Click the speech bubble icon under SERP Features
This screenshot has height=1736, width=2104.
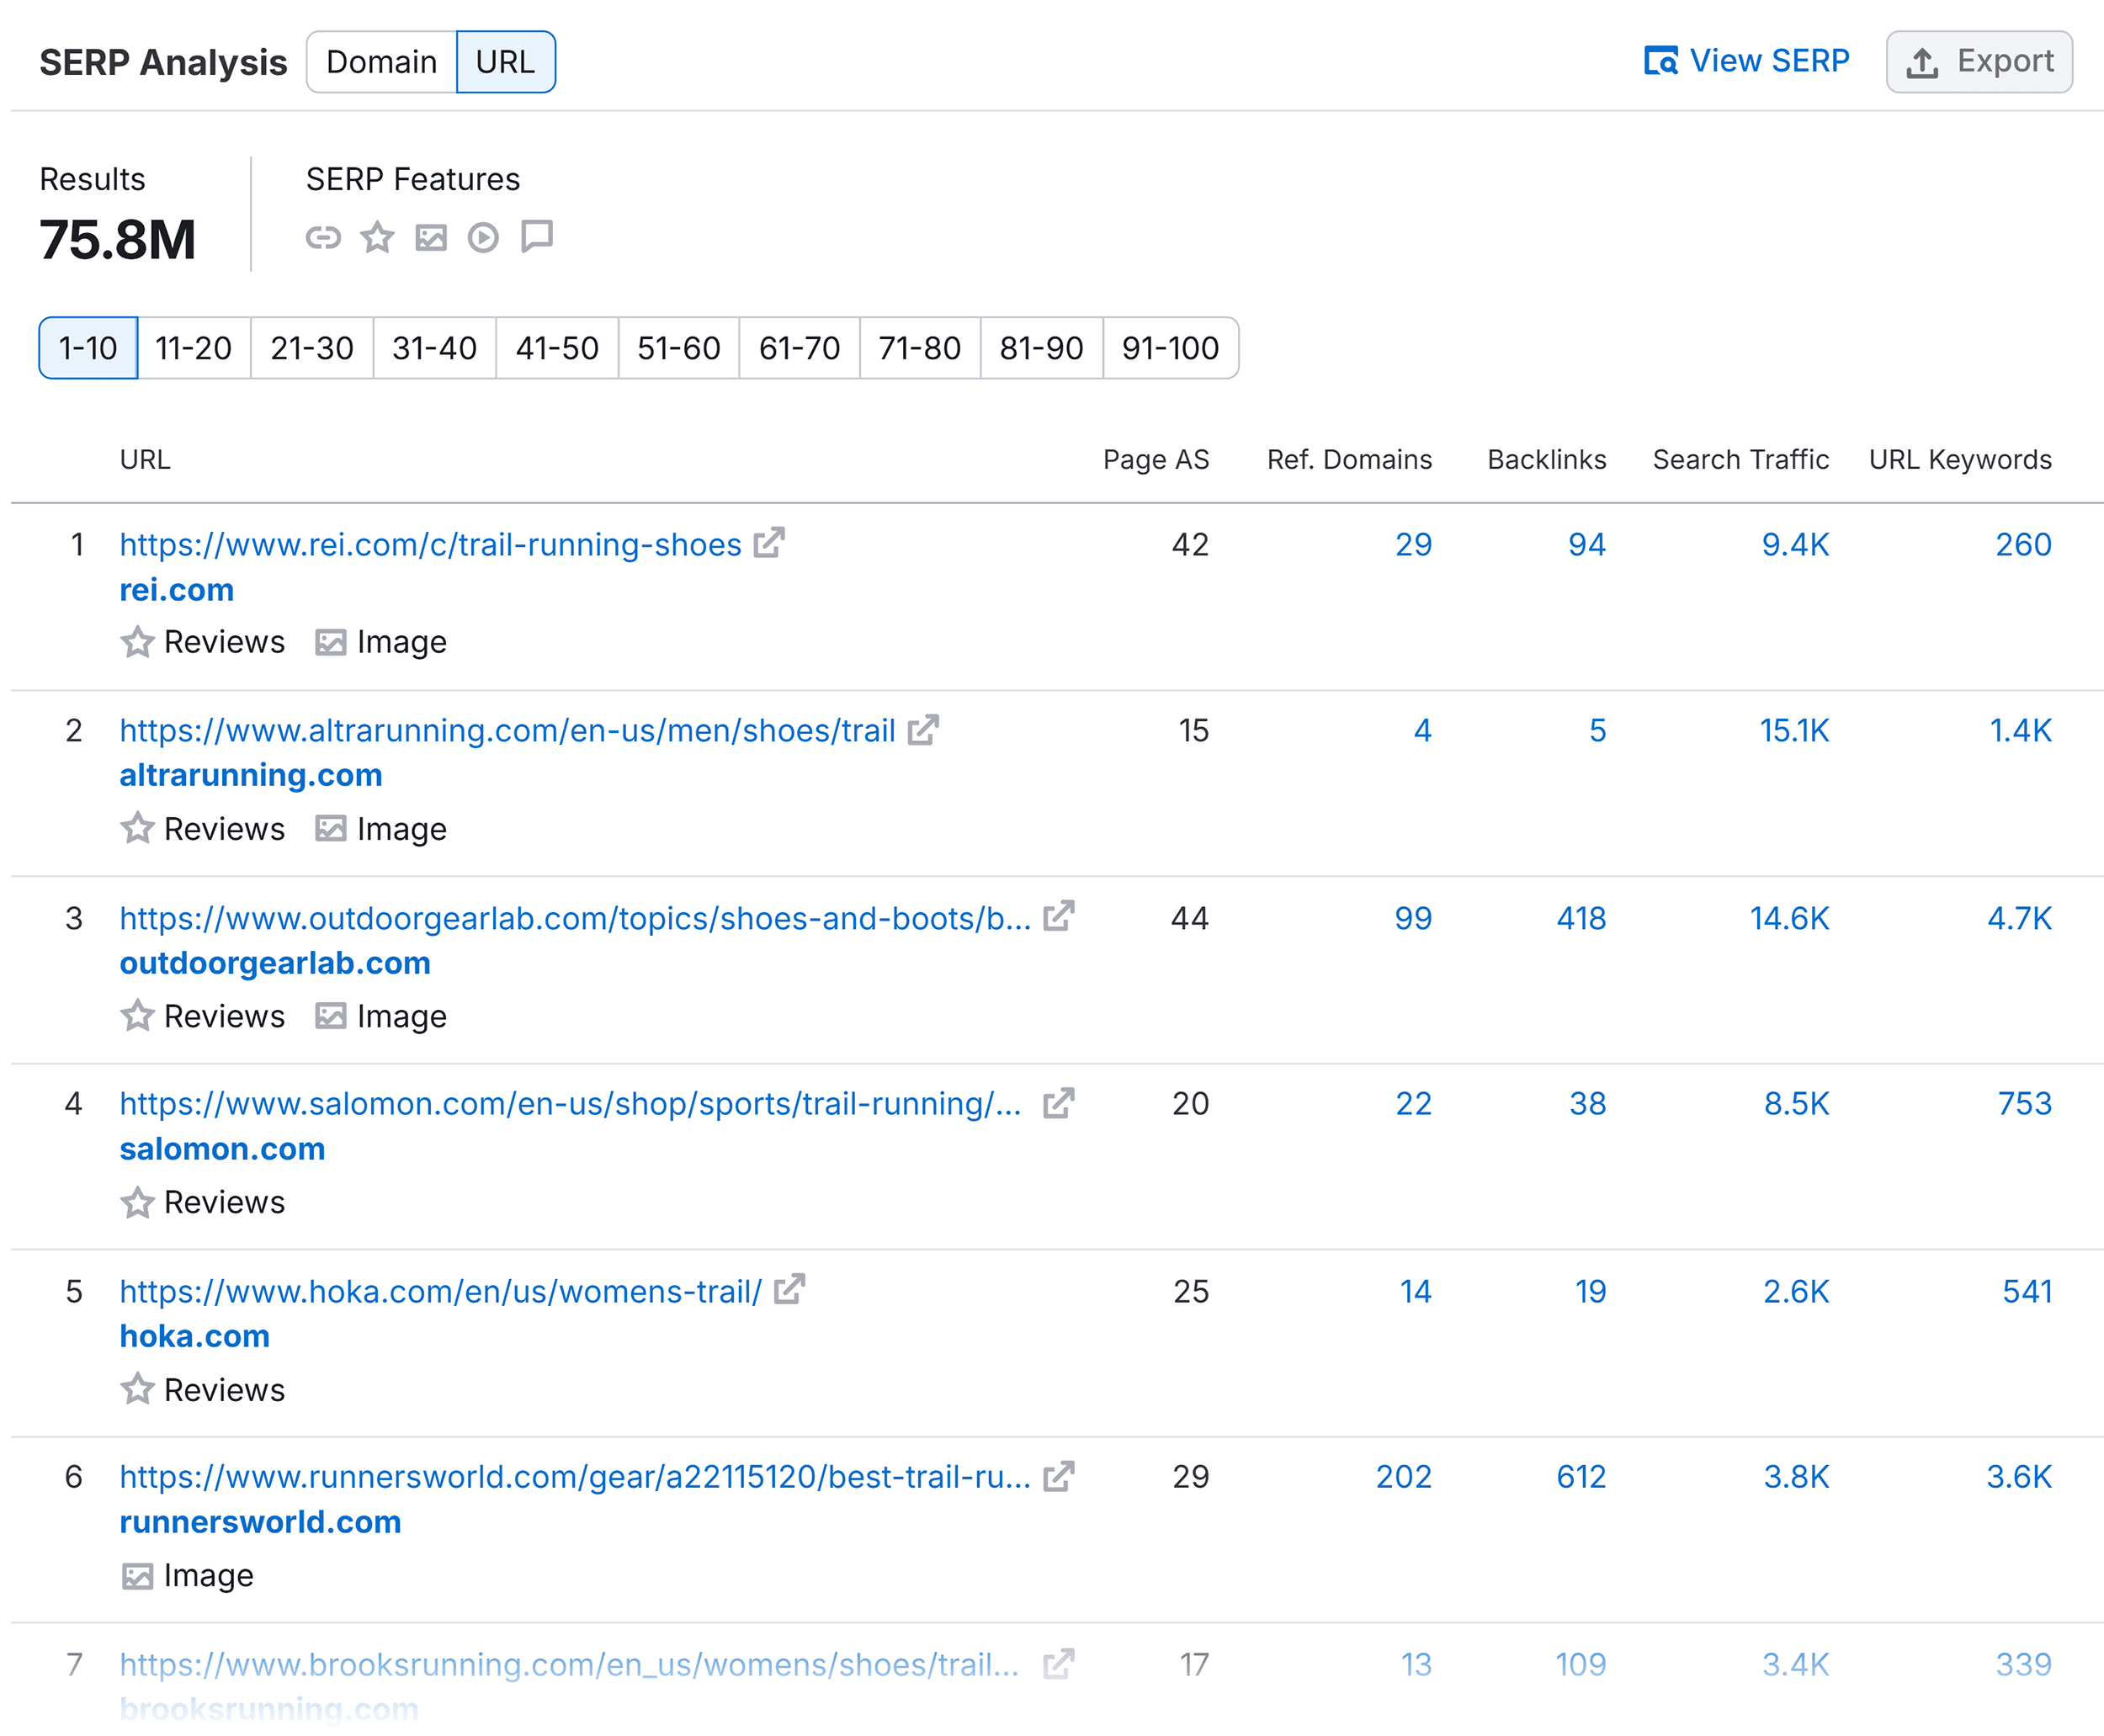tap(537, 237)
